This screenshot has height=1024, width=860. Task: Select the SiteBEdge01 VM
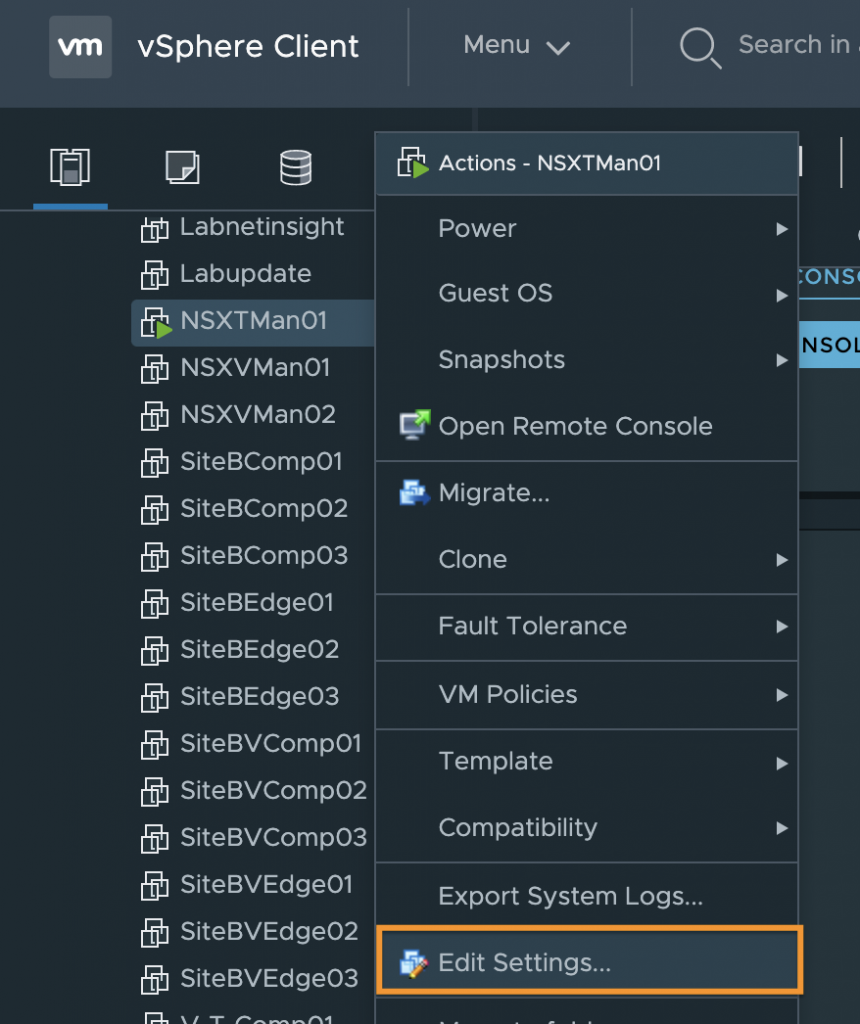point(257,603)
